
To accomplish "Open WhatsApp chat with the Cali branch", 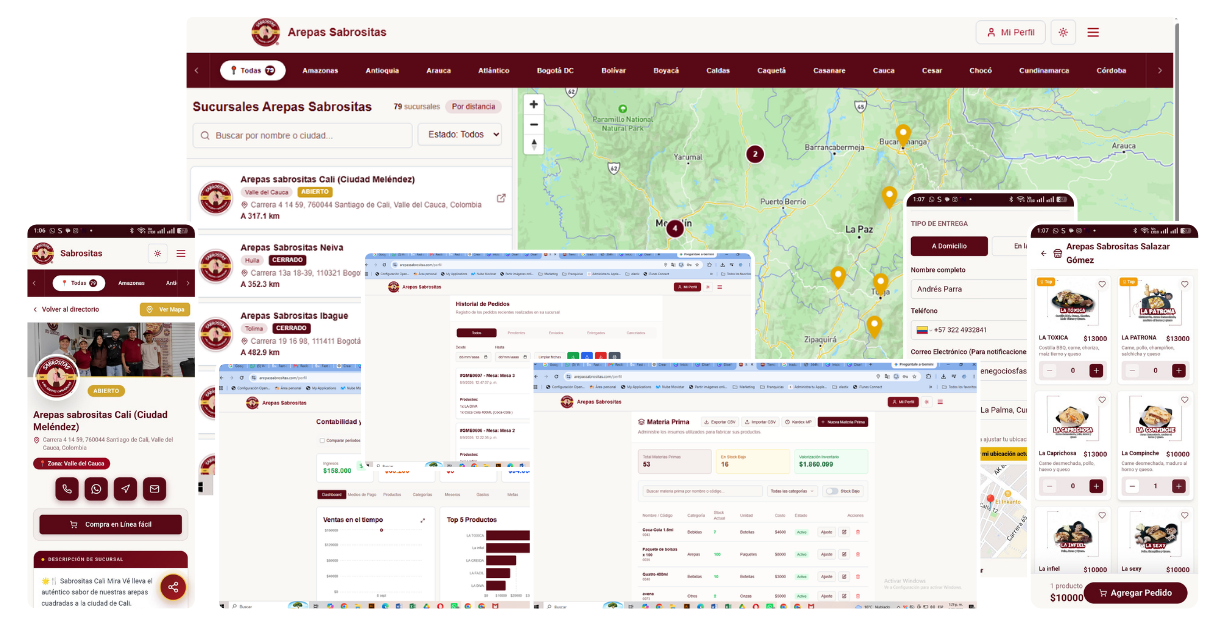I will tap(96, 489).
